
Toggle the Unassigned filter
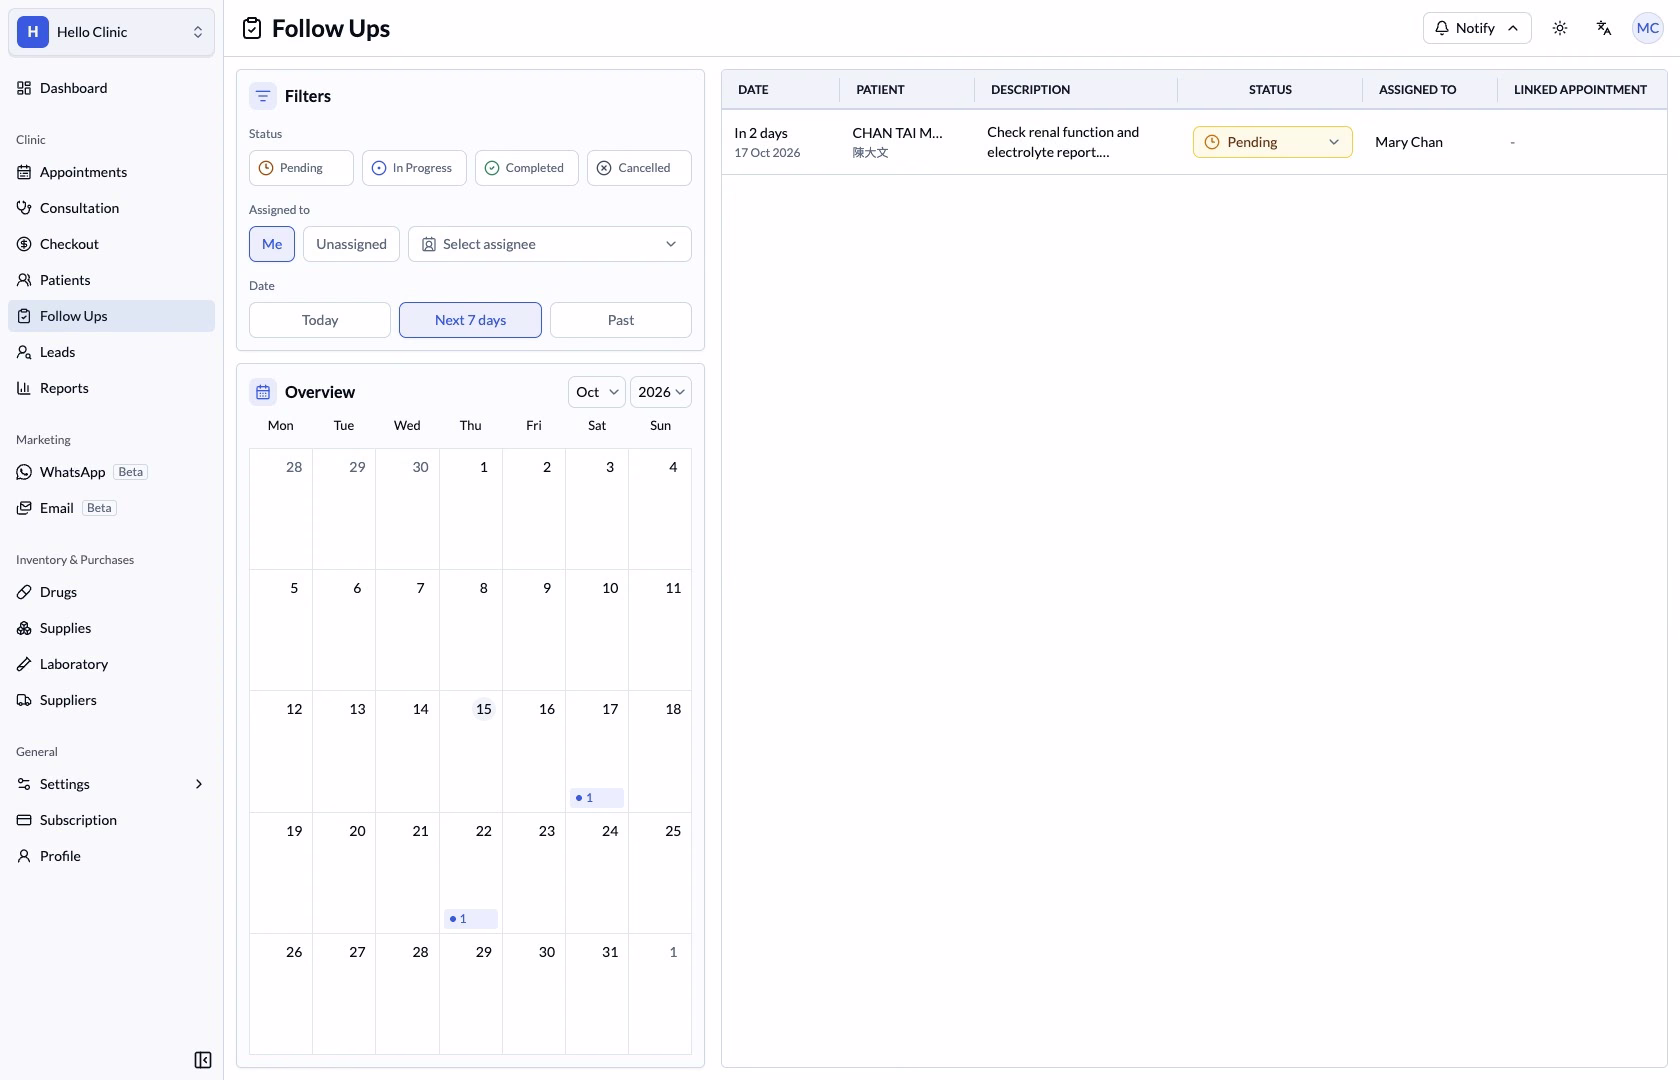coord(351,244)
